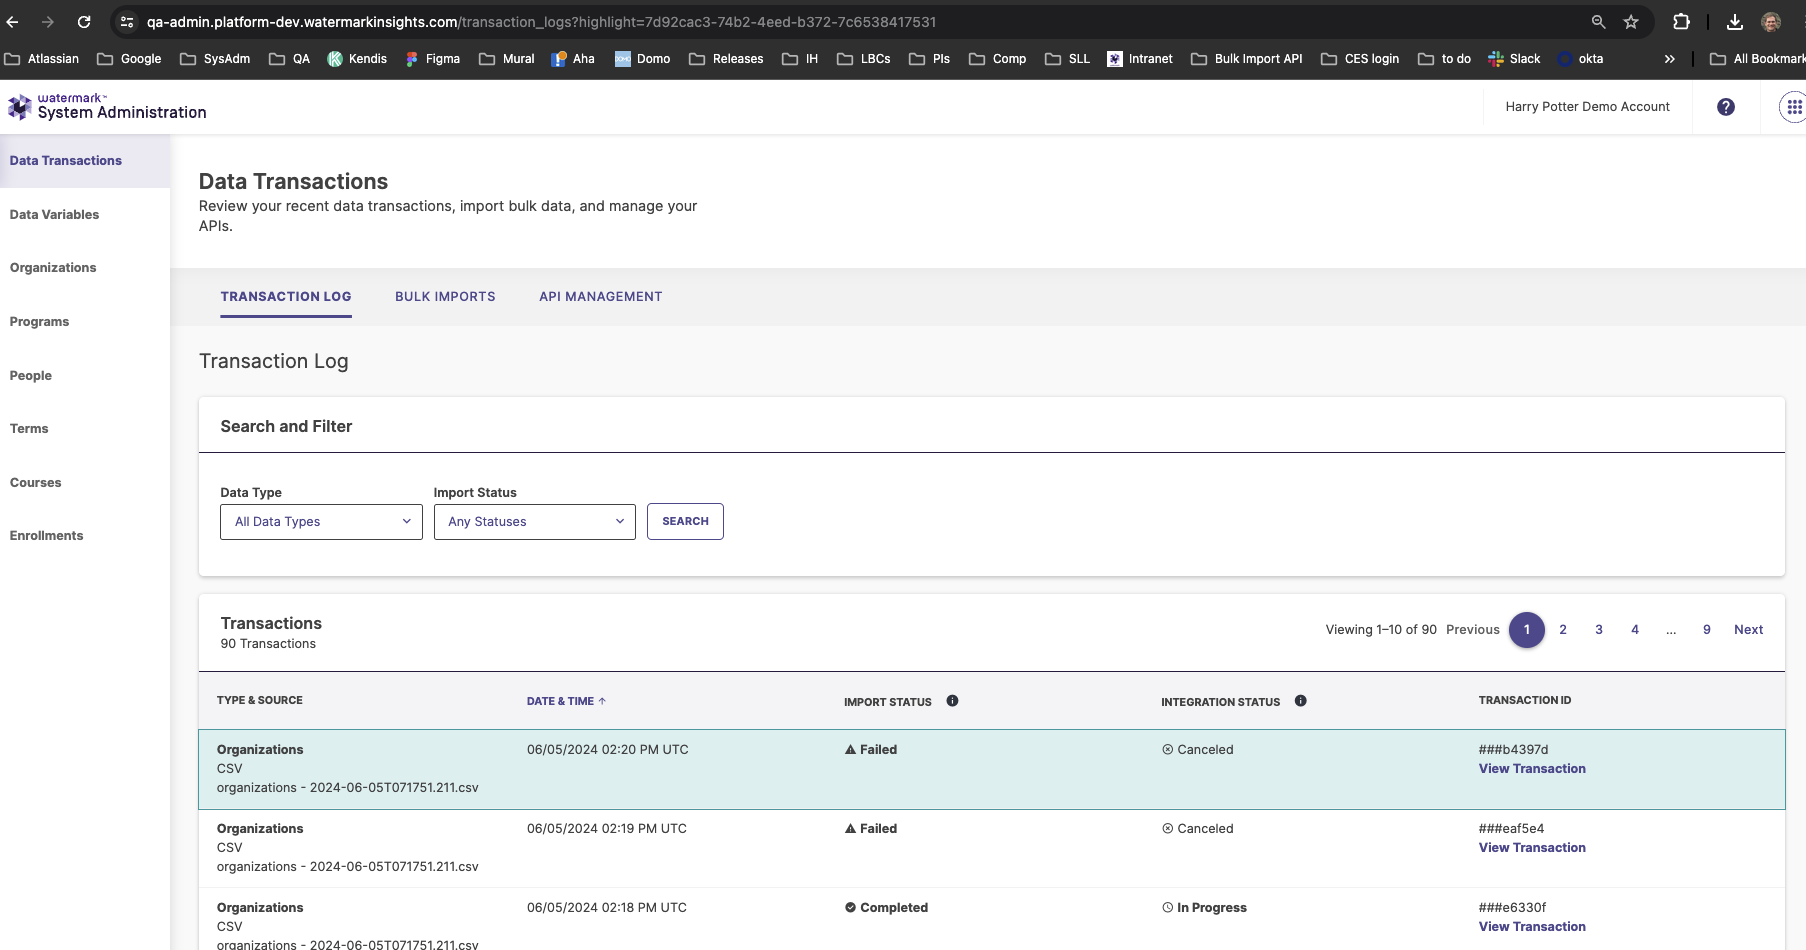Click the browser address bar URL
Viewport: 1806px width, 950px height.
[x=541, y=22]
